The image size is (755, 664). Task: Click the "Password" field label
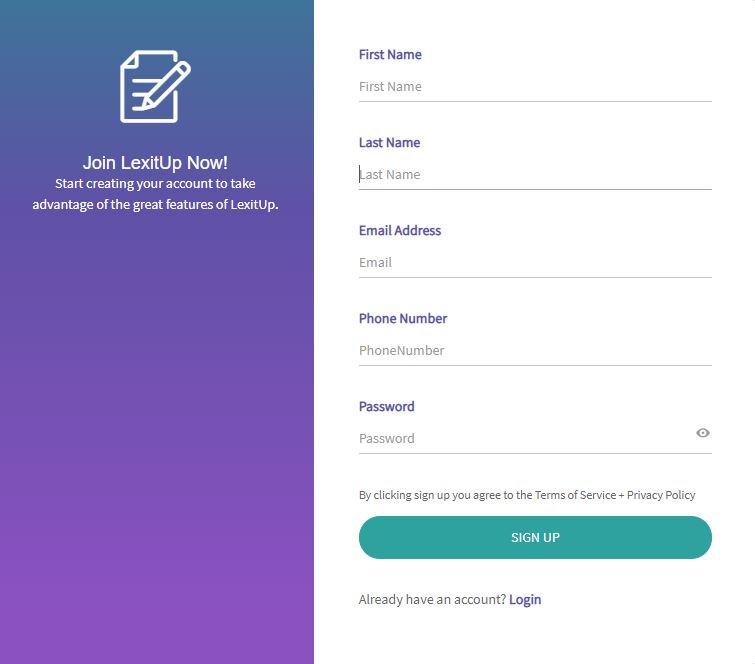(386, 407)
